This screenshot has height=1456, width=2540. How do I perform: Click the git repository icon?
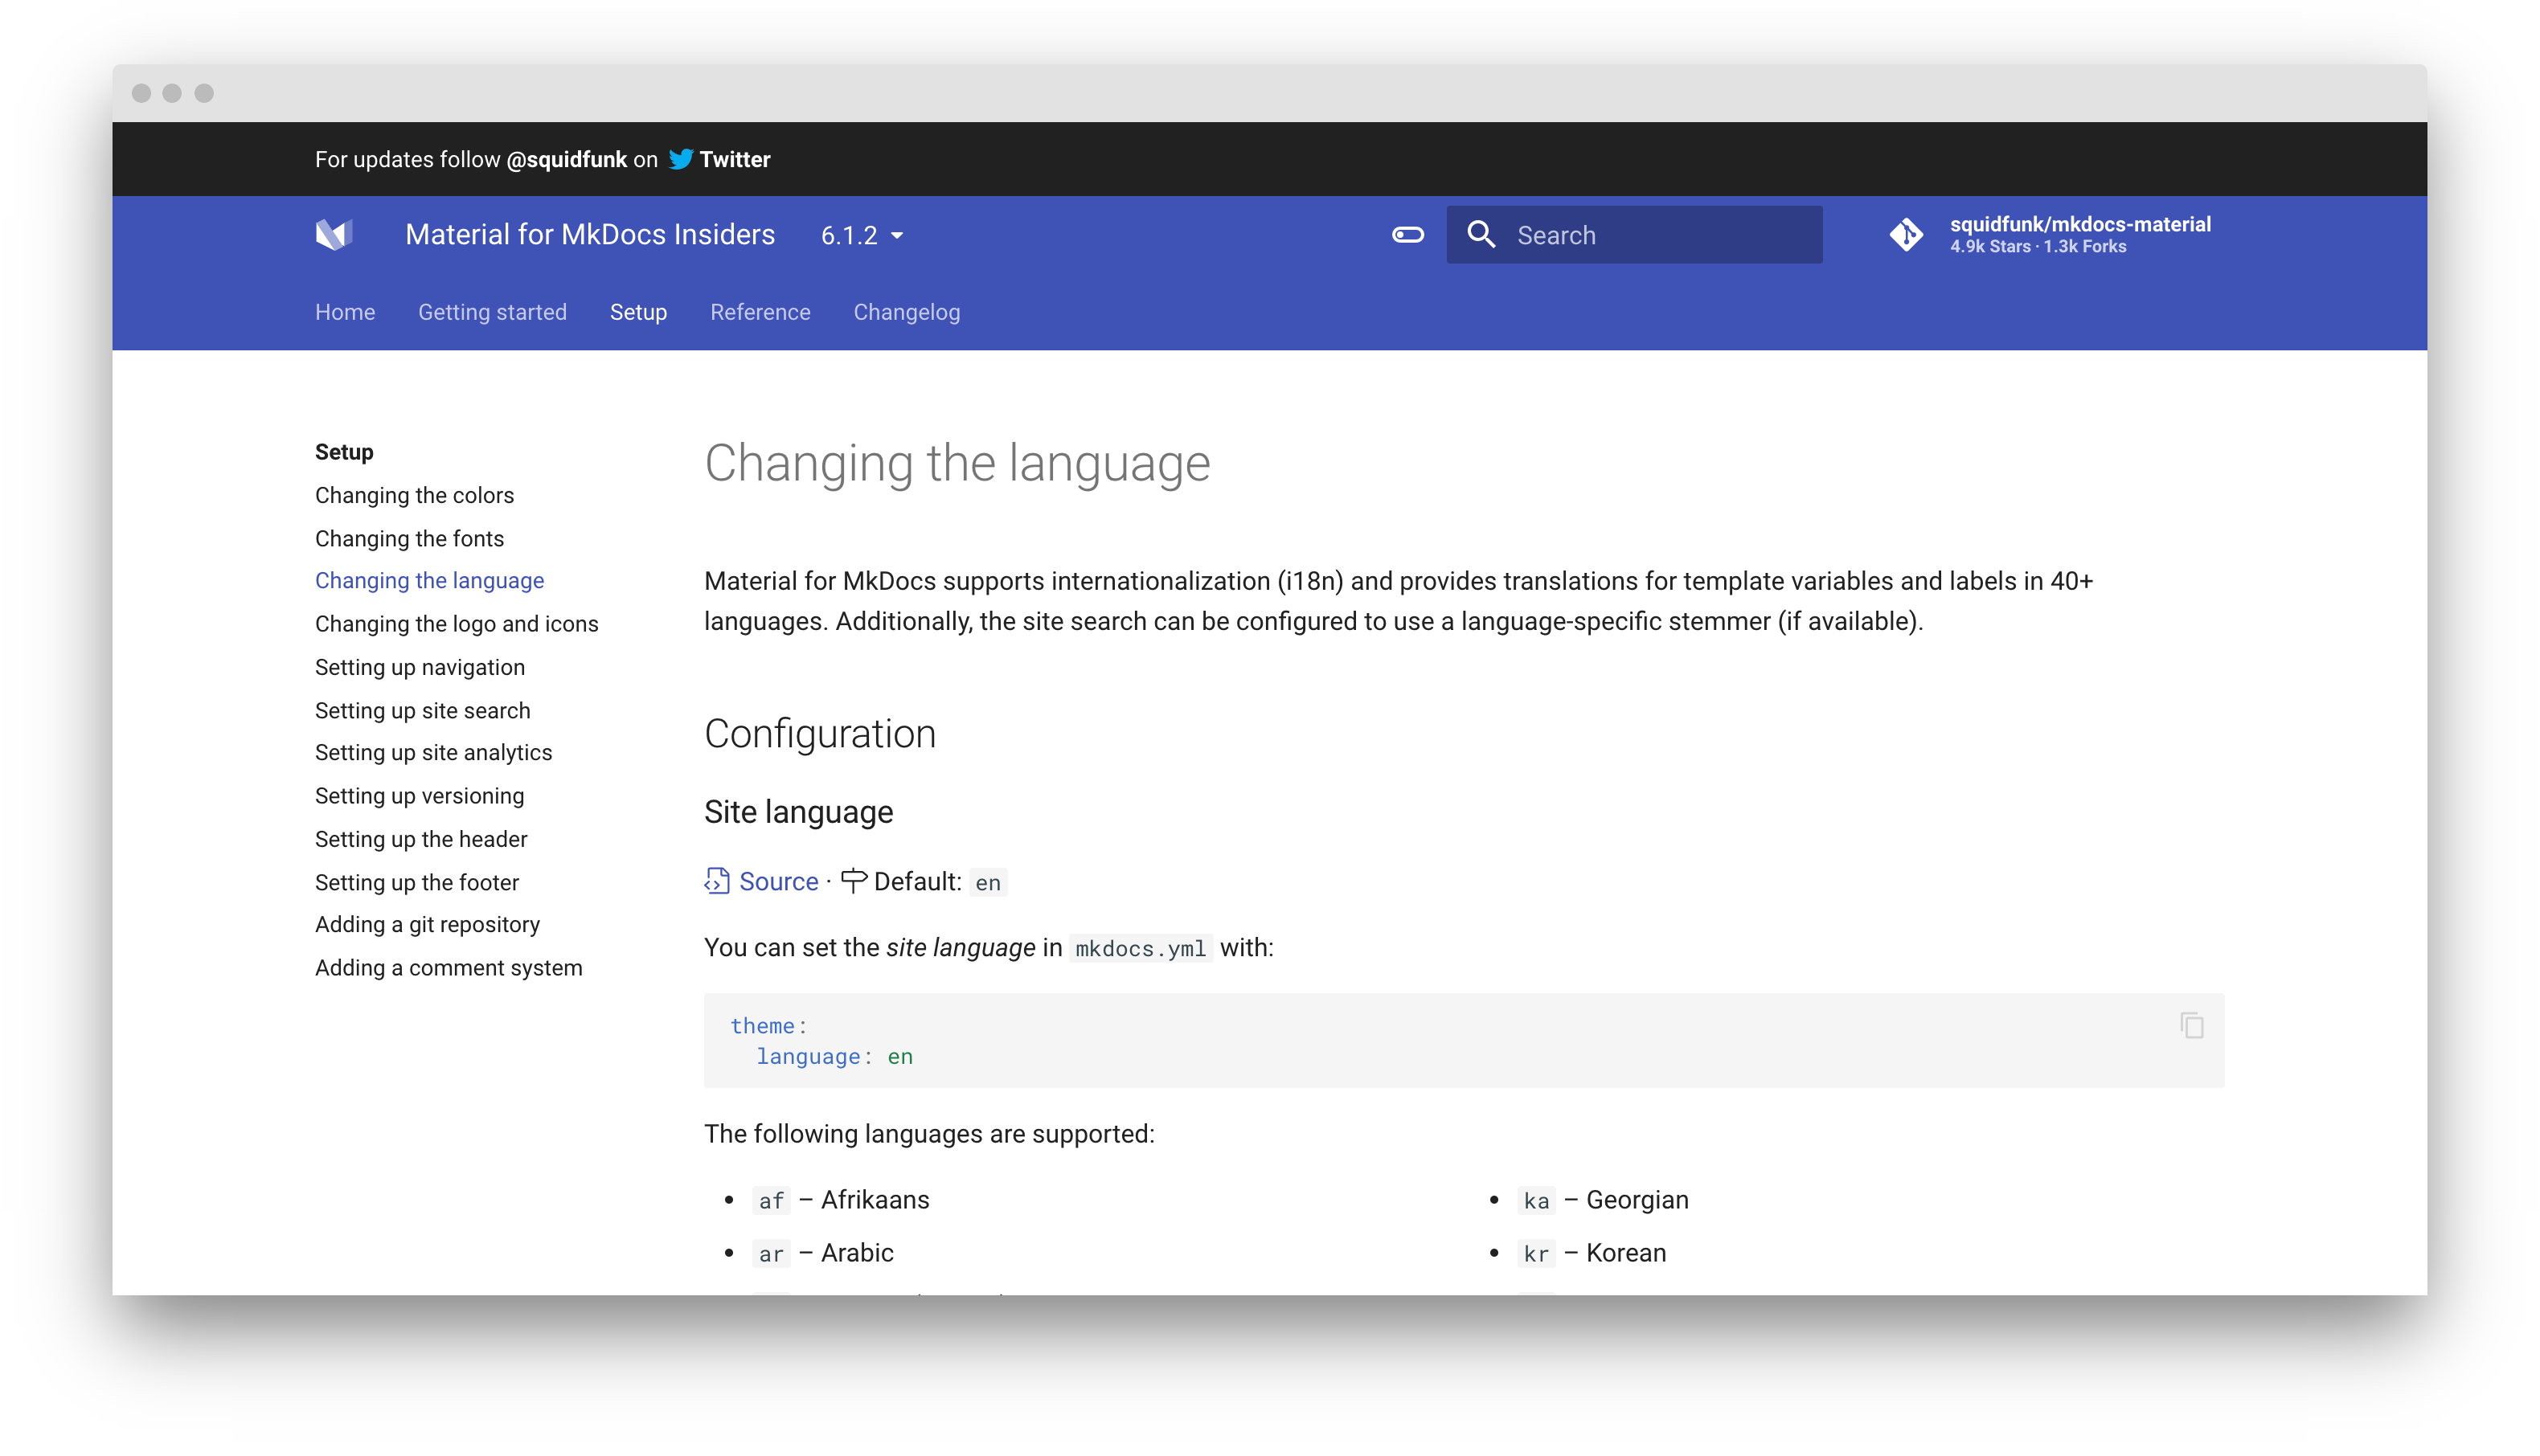pyautogui.click(x=1906, y=235)
